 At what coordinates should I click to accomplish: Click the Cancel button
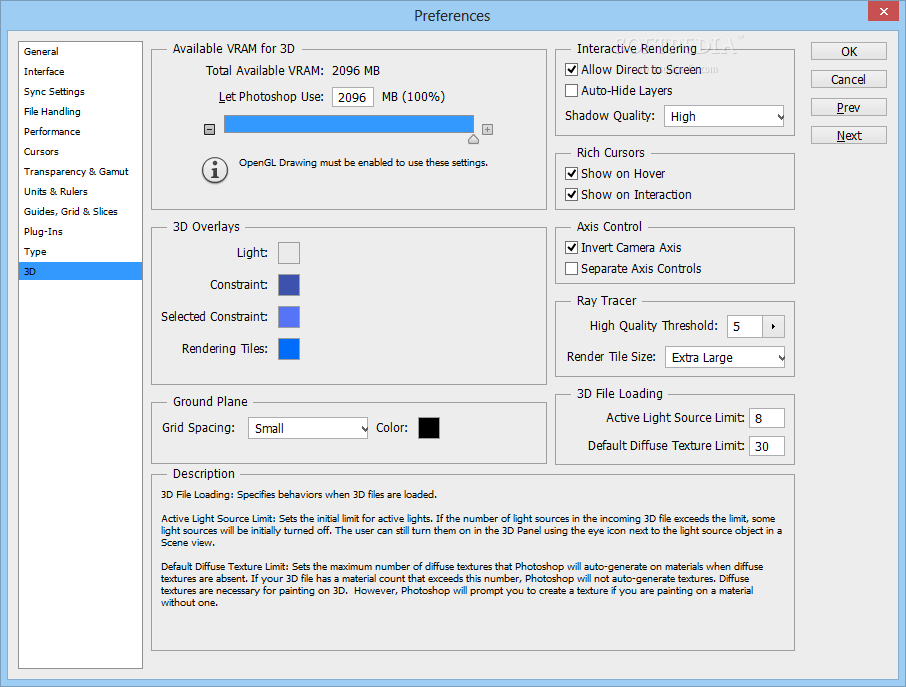coord(848,79)
